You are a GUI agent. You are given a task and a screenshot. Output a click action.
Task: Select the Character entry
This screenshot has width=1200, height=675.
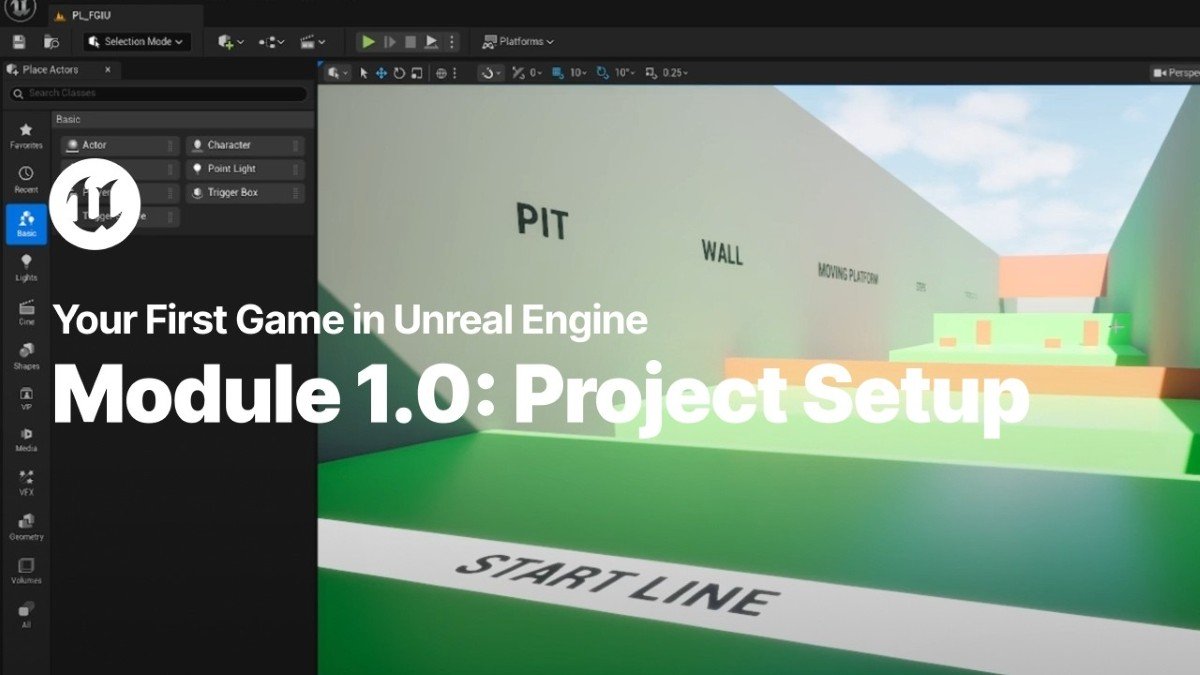pyautogui.click(x=245, y=145)
